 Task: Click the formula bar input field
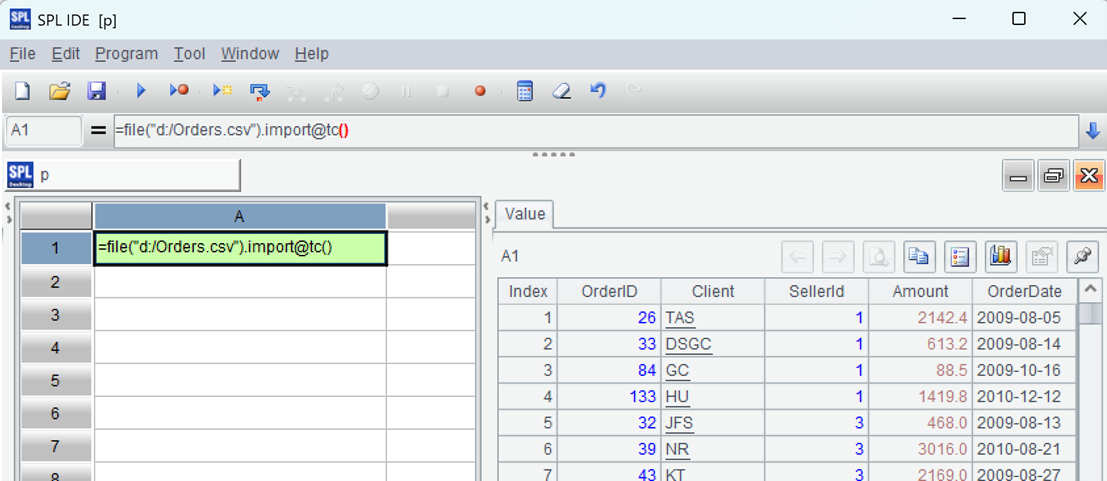(594, 131)
